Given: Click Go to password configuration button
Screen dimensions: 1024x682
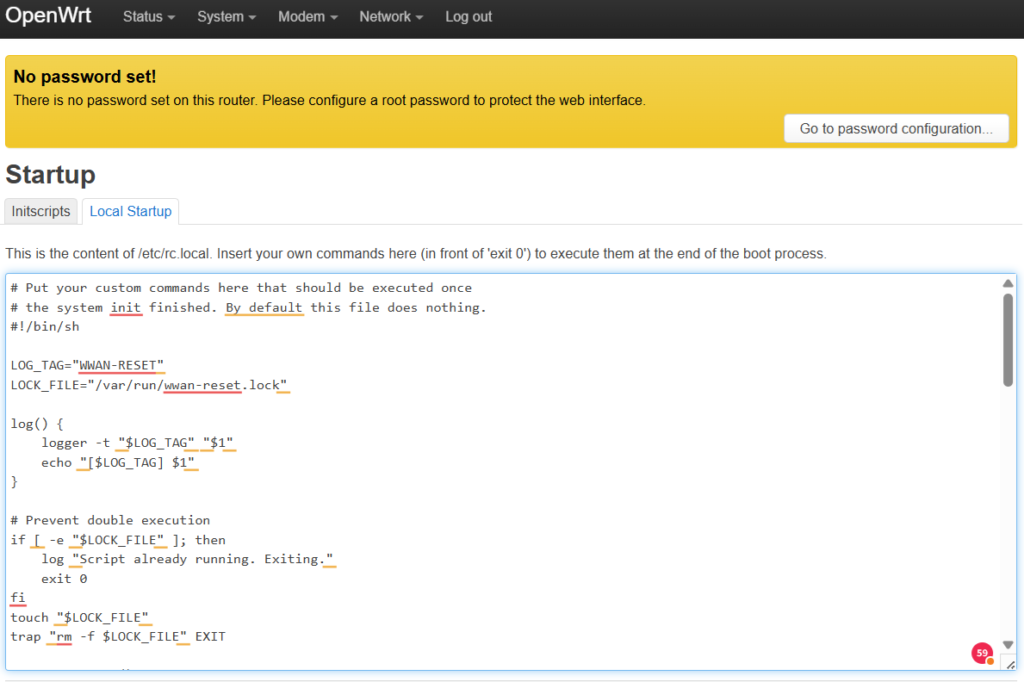Looking at the screenshot, I should click(896, 128).
